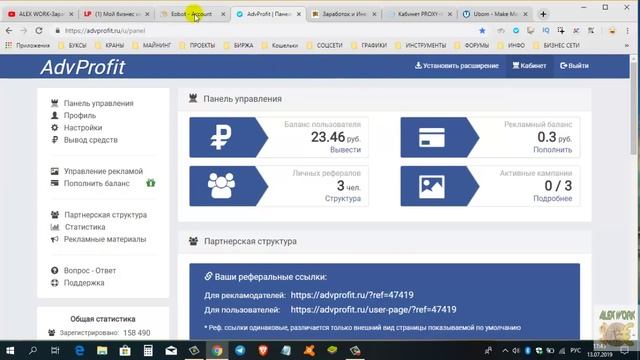Screen dimensions: 640x360
Task: Open Chrome three-dot menu
Action: (x=627, y=31)
